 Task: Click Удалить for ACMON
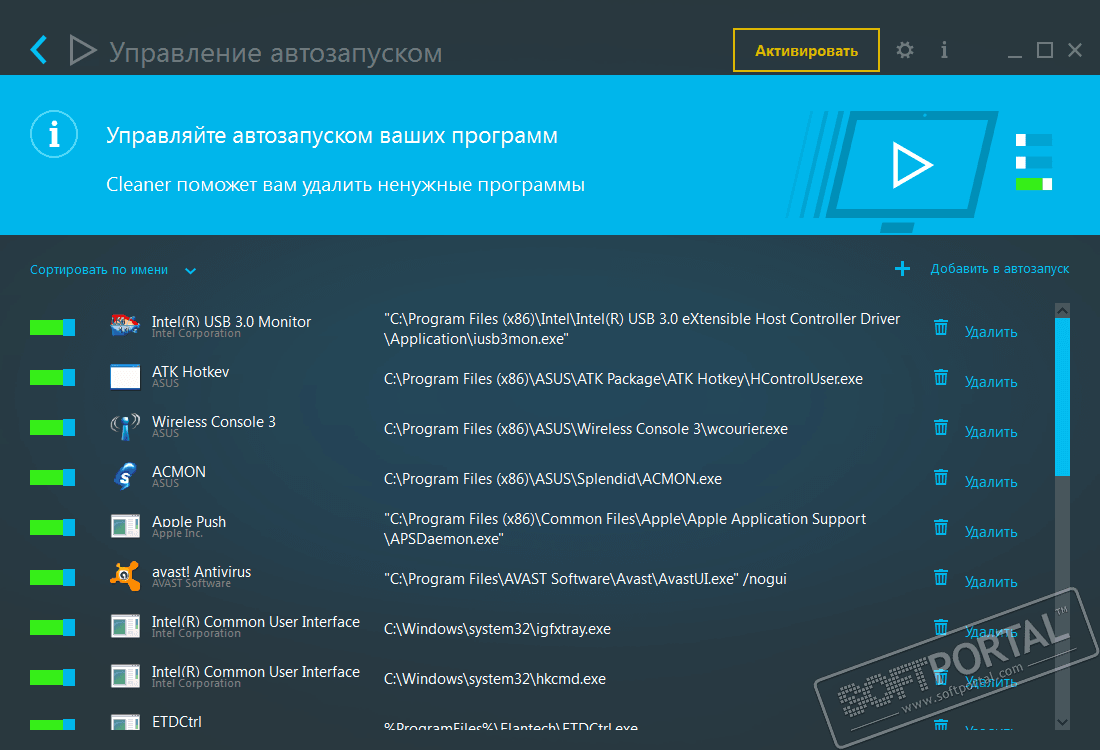[991, 482]
